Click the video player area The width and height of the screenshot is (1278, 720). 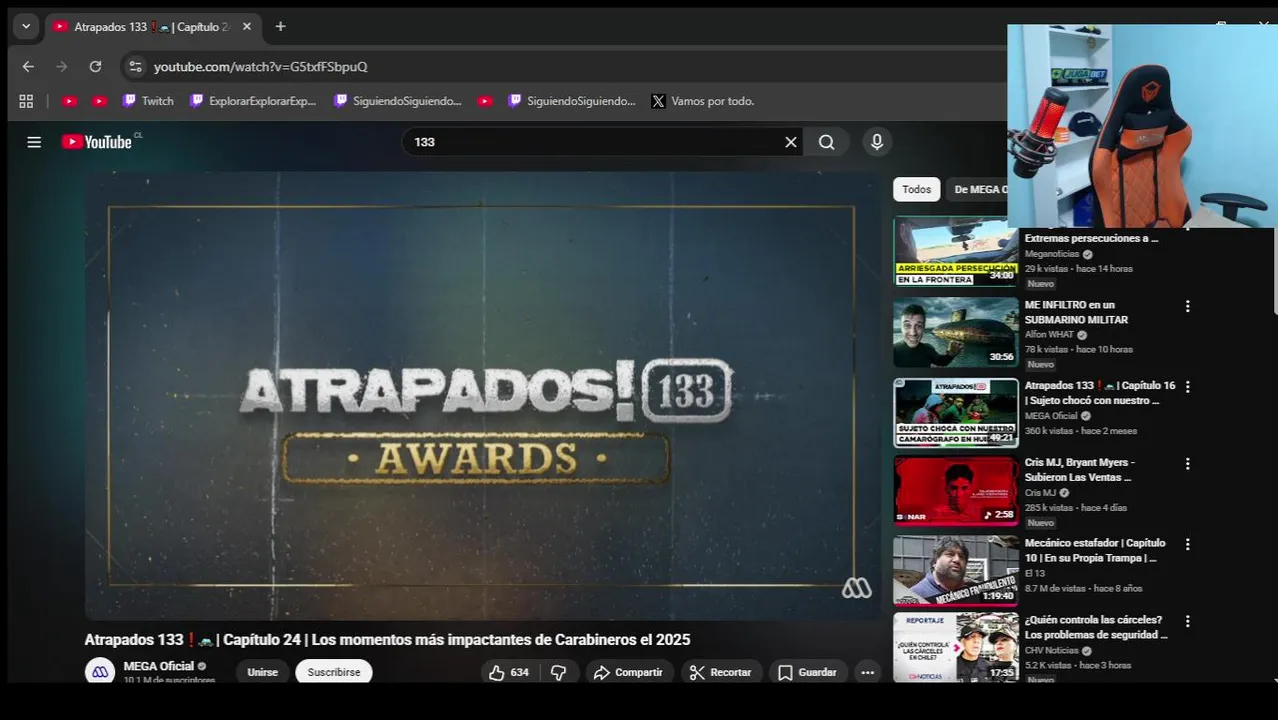482,396
